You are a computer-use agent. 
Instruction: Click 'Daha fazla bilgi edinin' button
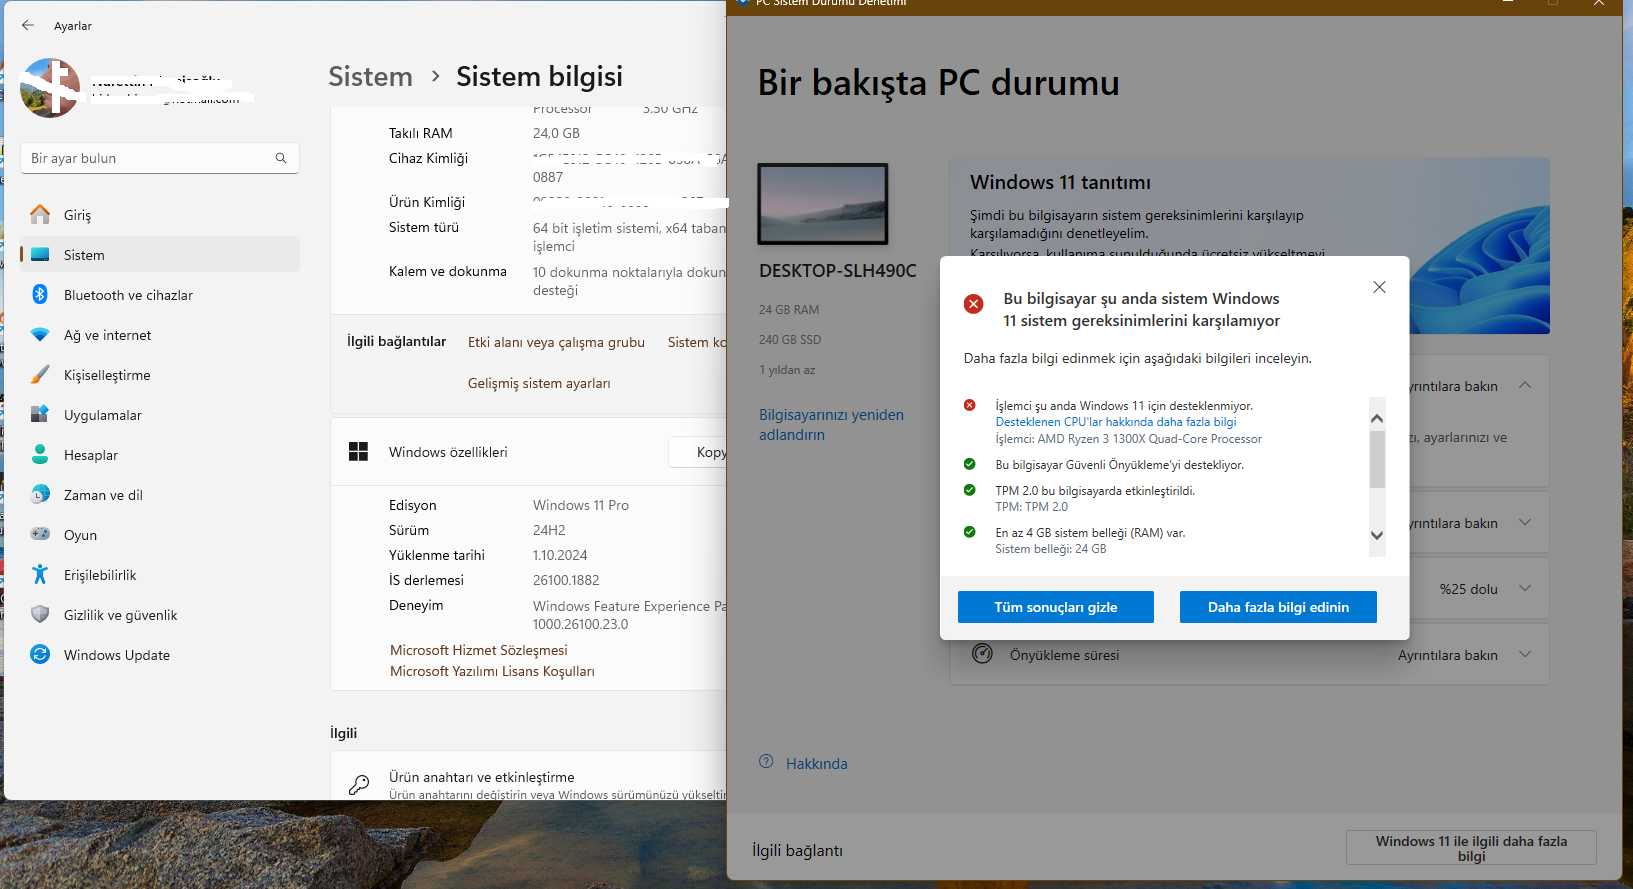[x=1278, y=607]
